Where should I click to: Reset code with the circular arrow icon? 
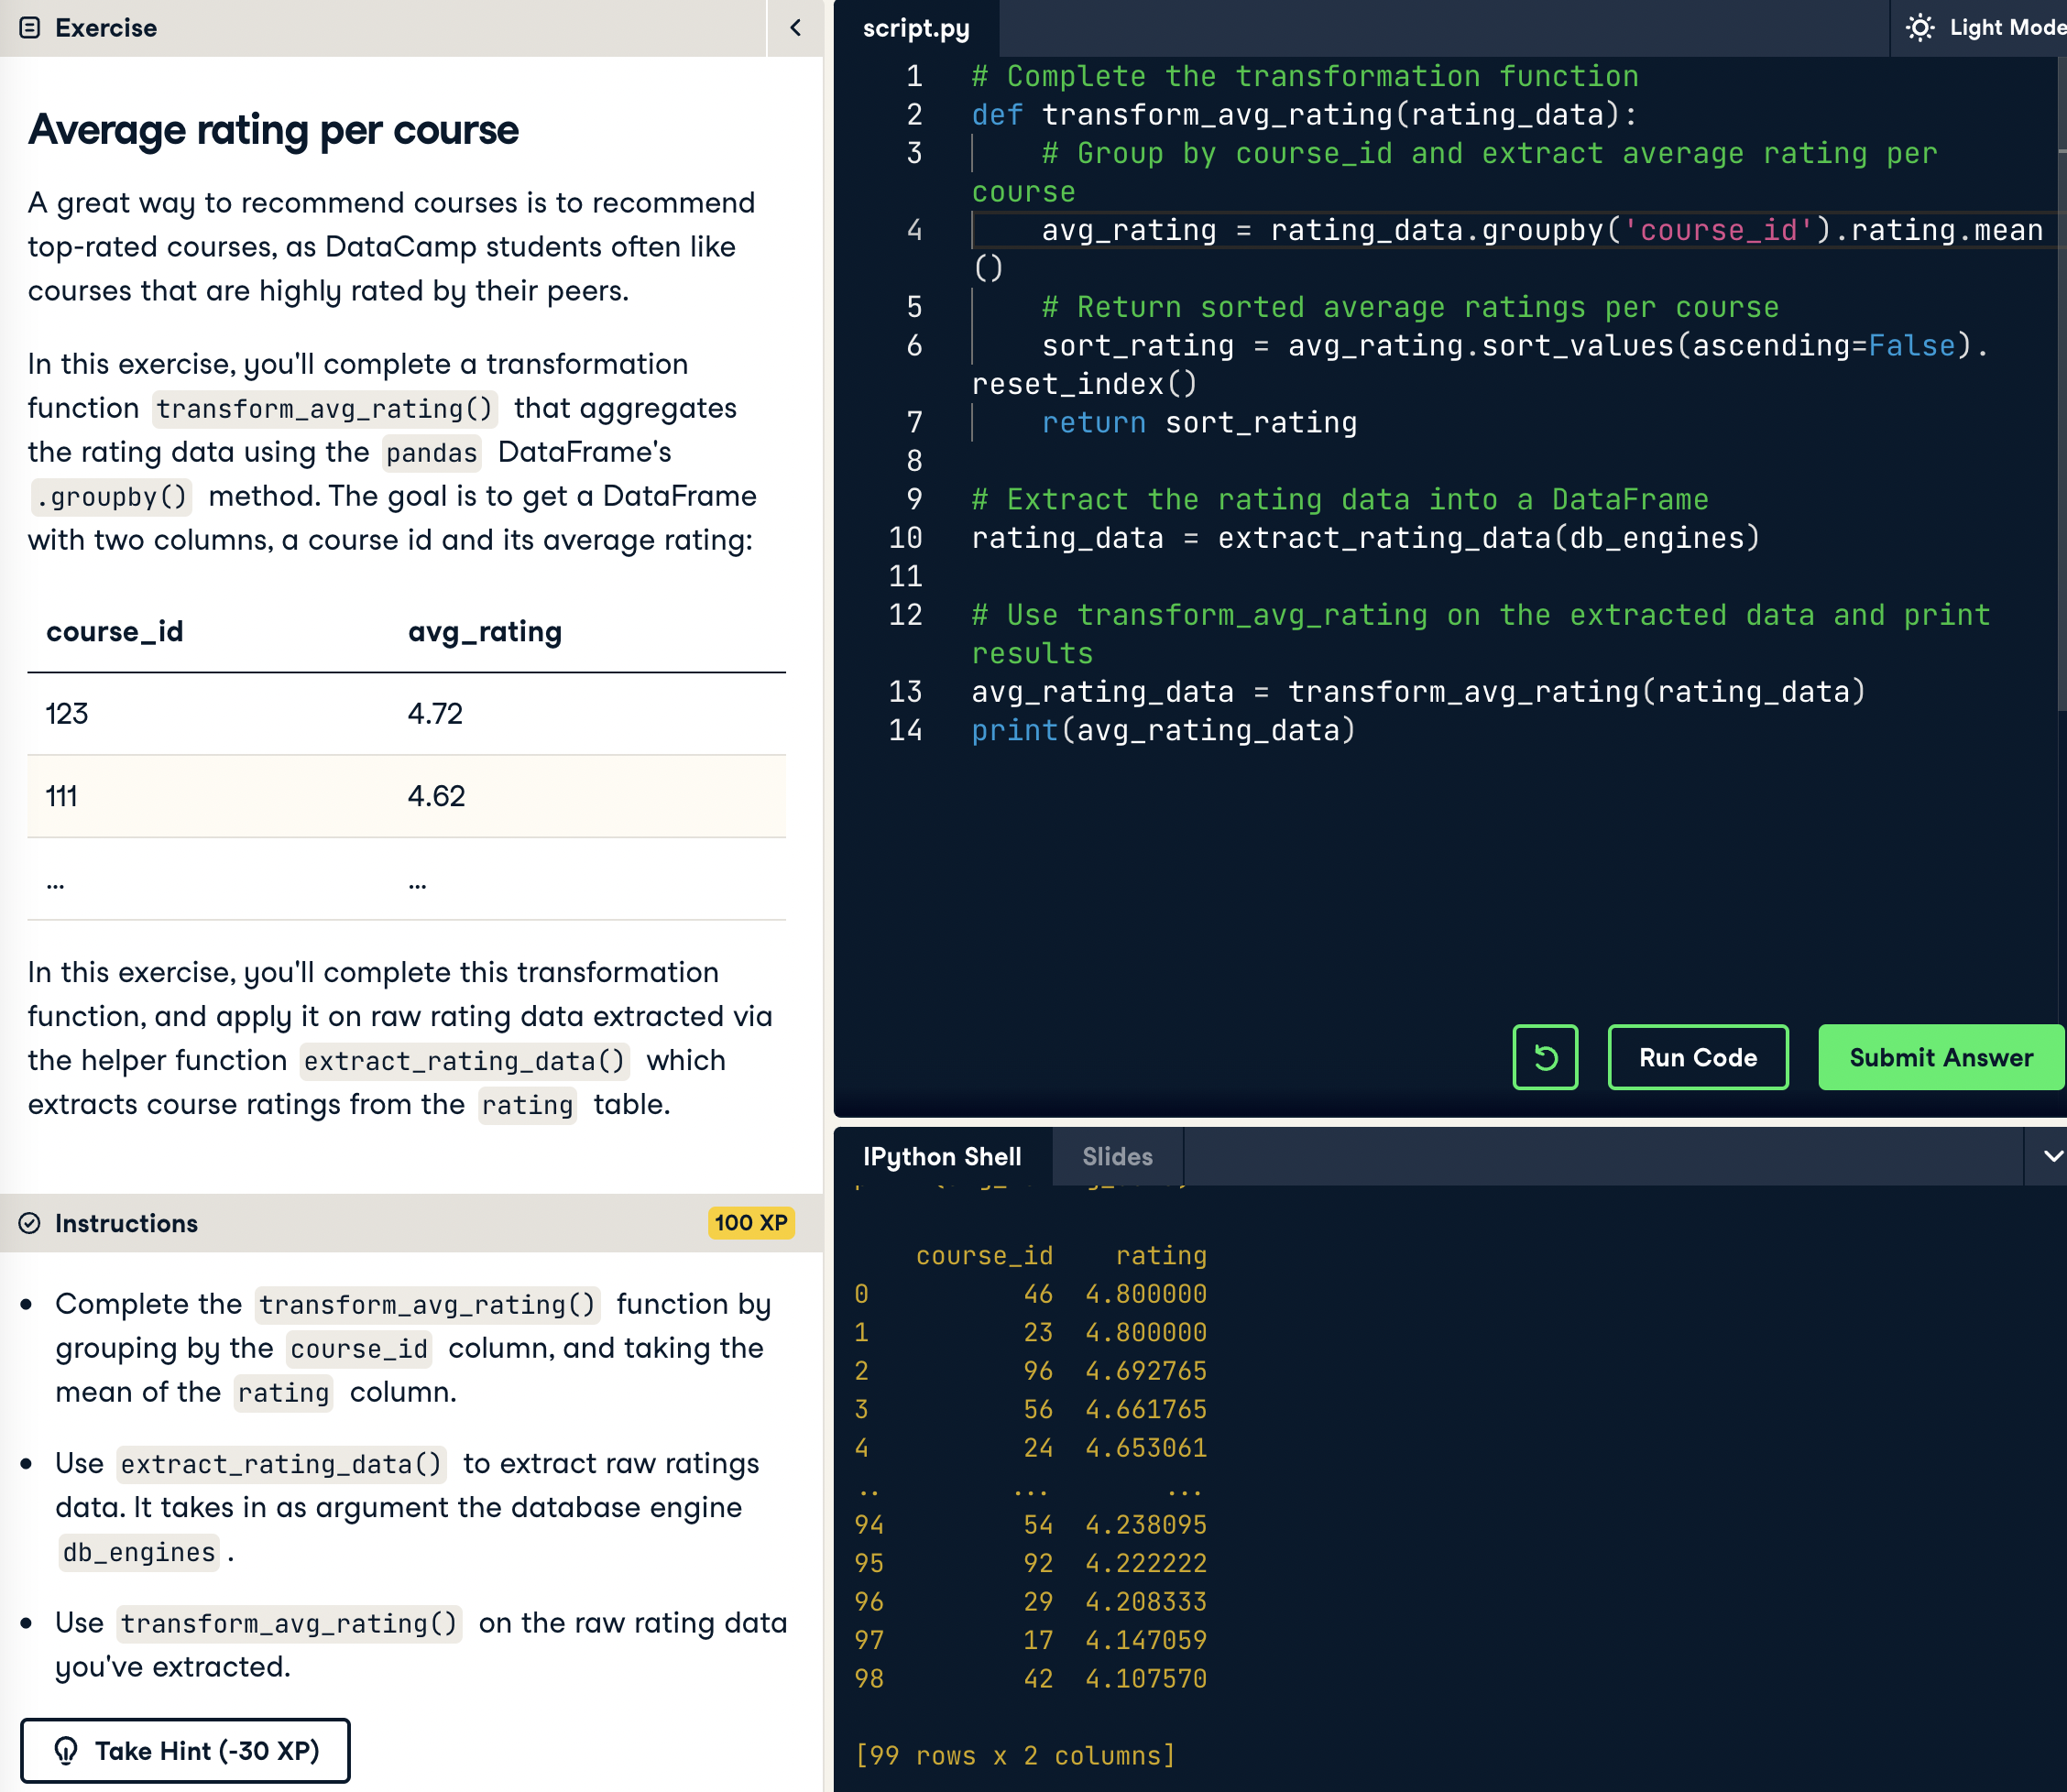1544,1057
